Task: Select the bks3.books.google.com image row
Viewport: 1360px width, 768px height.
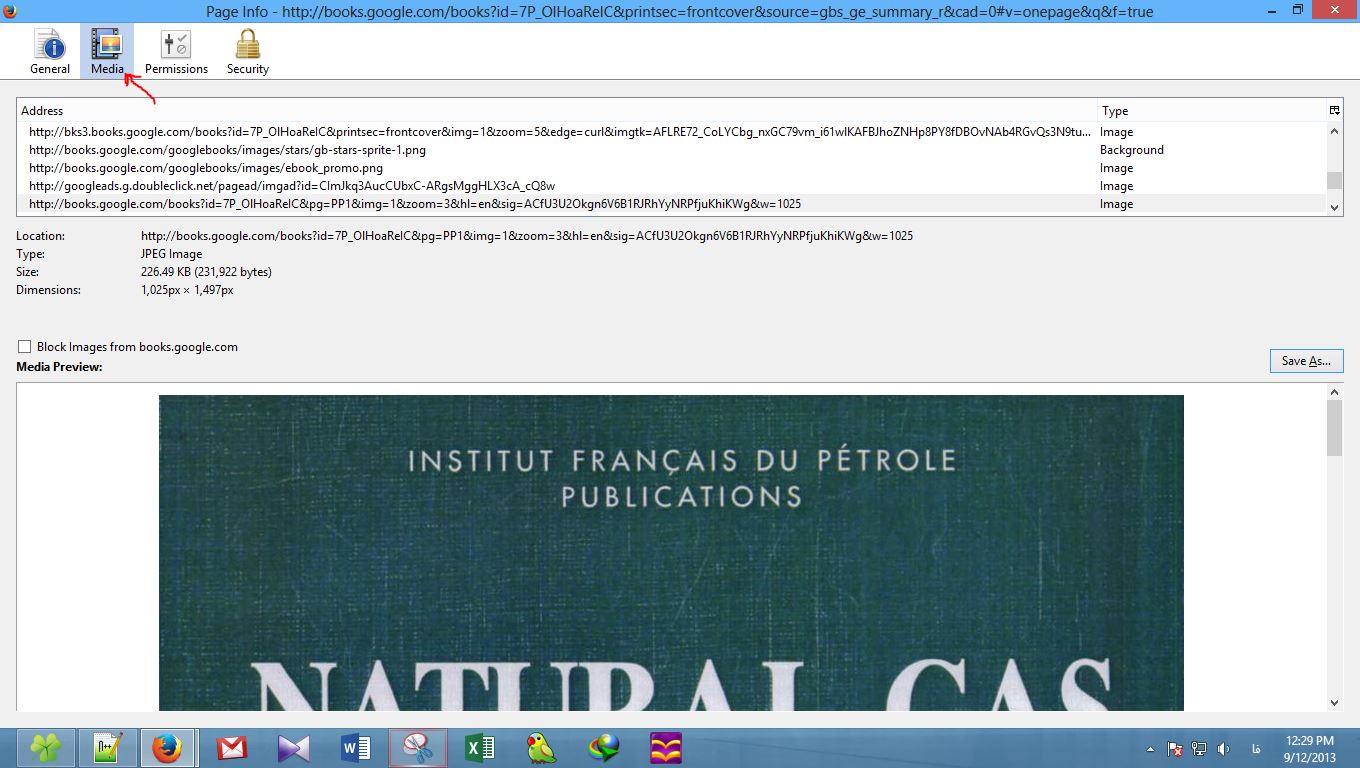Action: coord(672,132)
